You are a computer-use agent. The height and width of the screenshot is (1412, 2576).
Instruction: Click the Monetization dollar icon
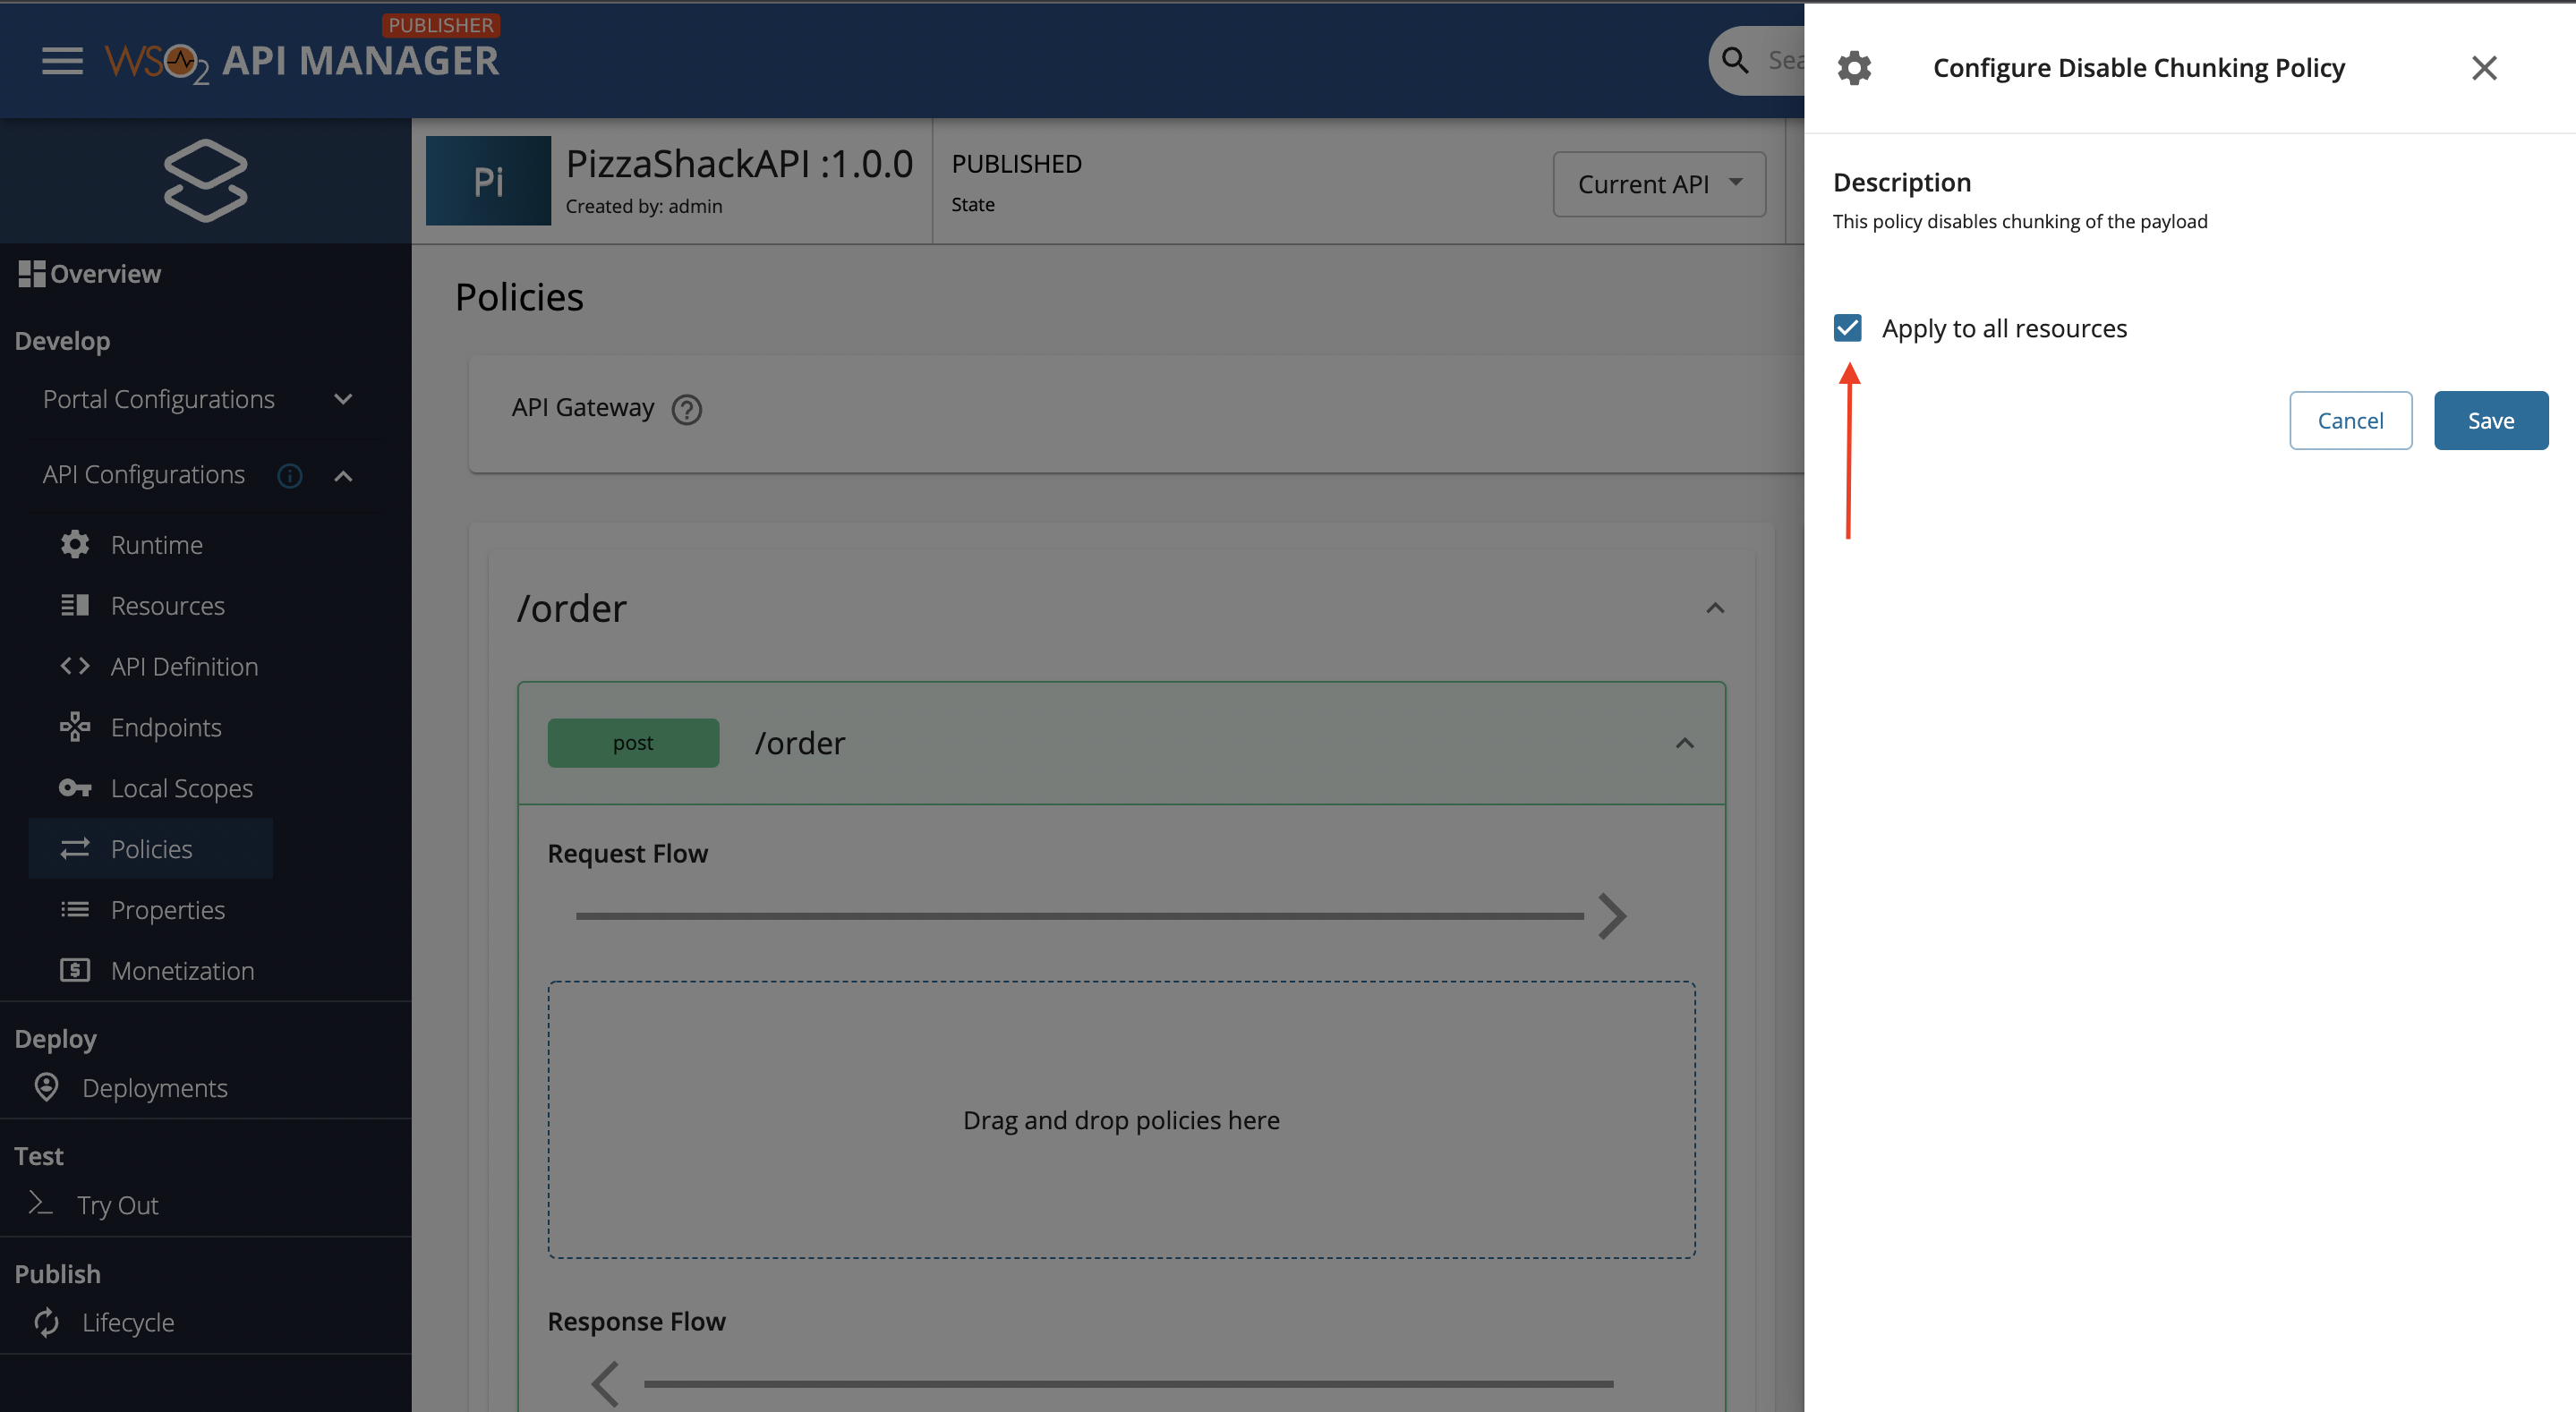pyautogui.click(x=75, y=970)
